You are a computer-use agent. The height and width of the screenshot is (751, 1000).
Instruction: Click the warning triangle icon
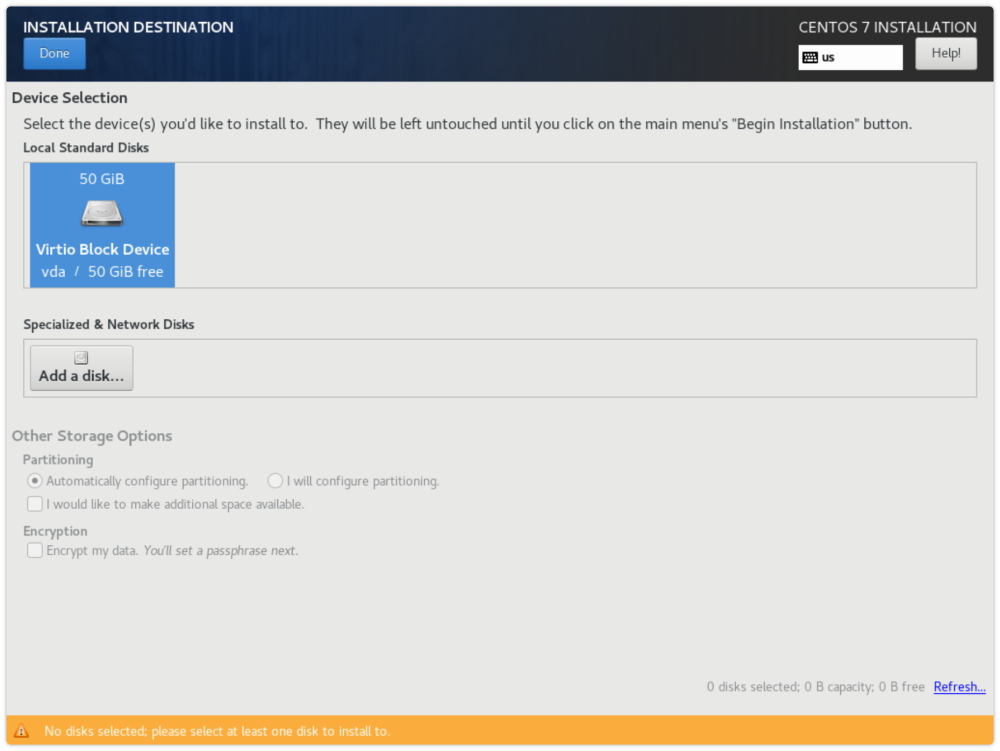[x=21, y=731]
